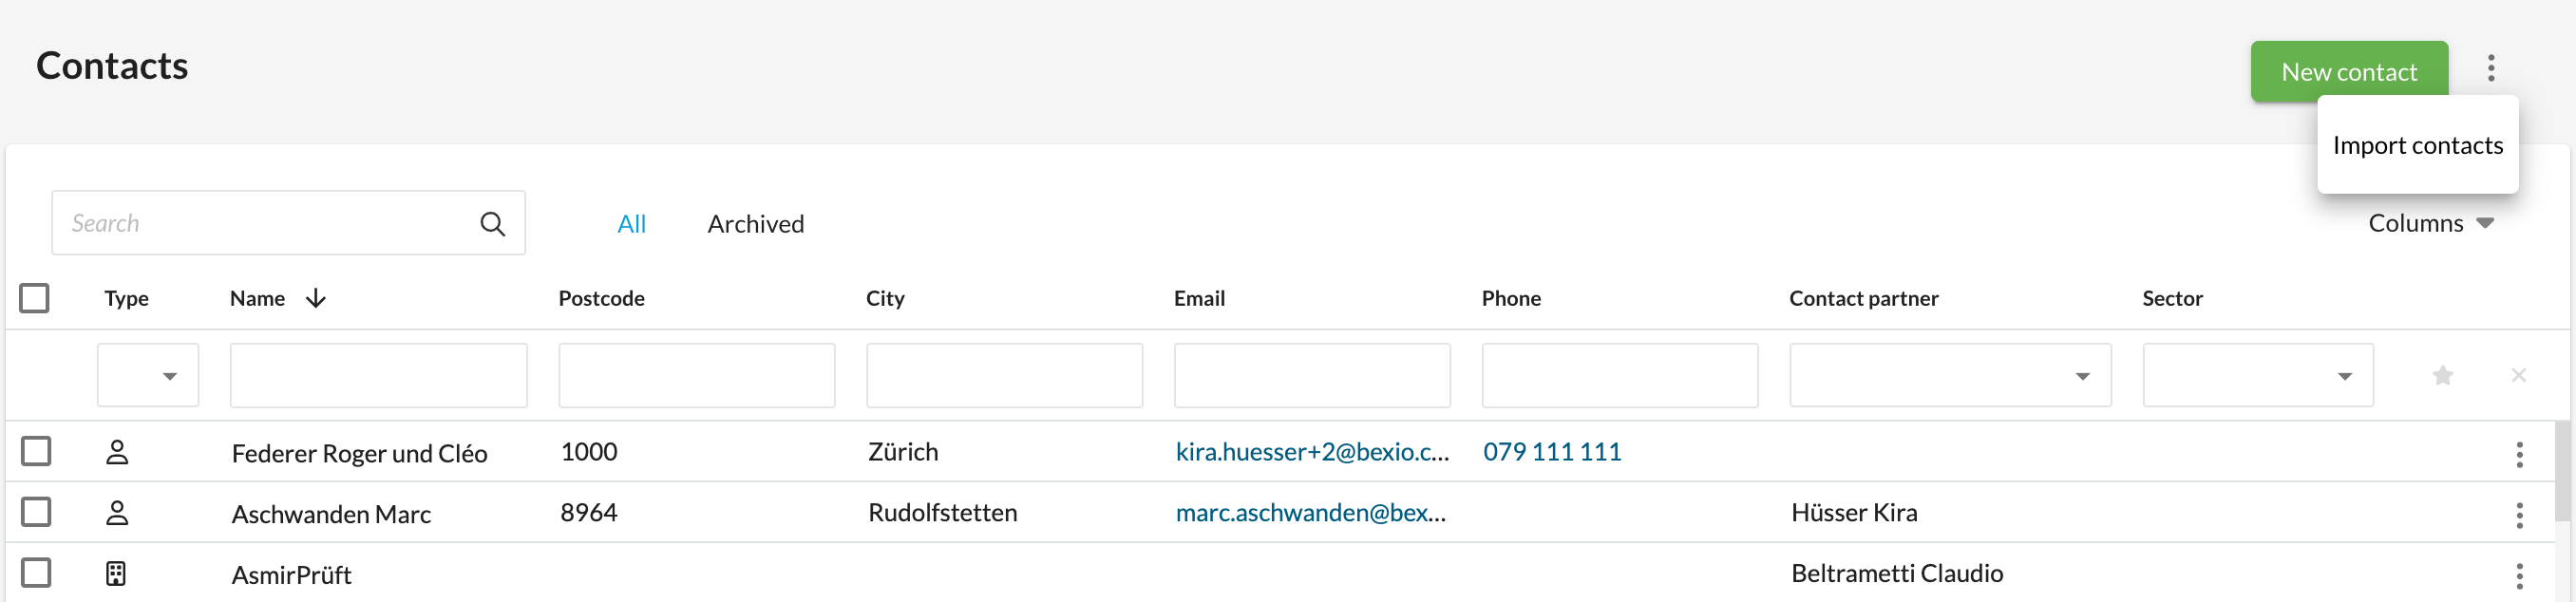Viewport: 2576px width, 602px height.
Task: Select Import contacts menu item
Action: 2416,145
